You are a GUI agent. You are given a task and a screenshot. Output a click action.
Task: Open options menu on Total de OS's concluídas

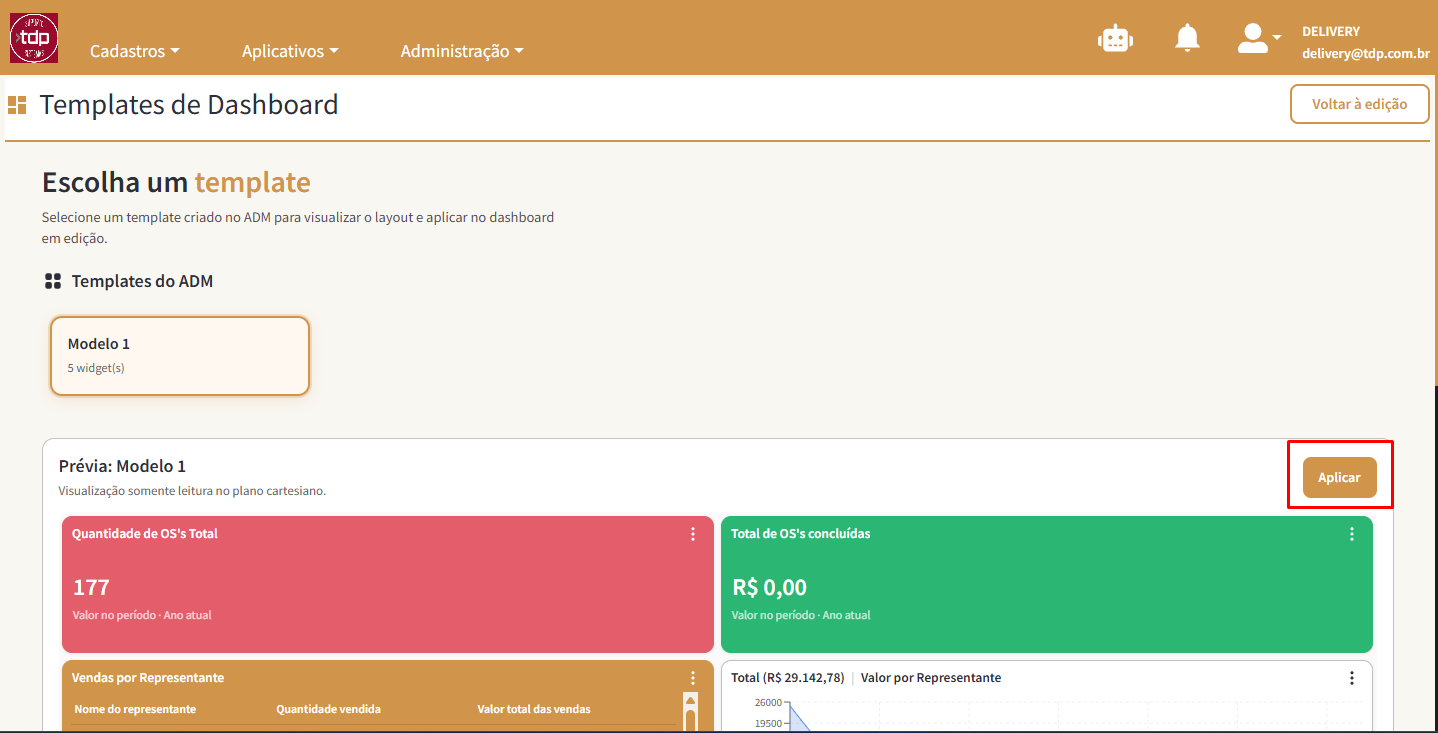pyautogui.click(x=1352, y=534)
